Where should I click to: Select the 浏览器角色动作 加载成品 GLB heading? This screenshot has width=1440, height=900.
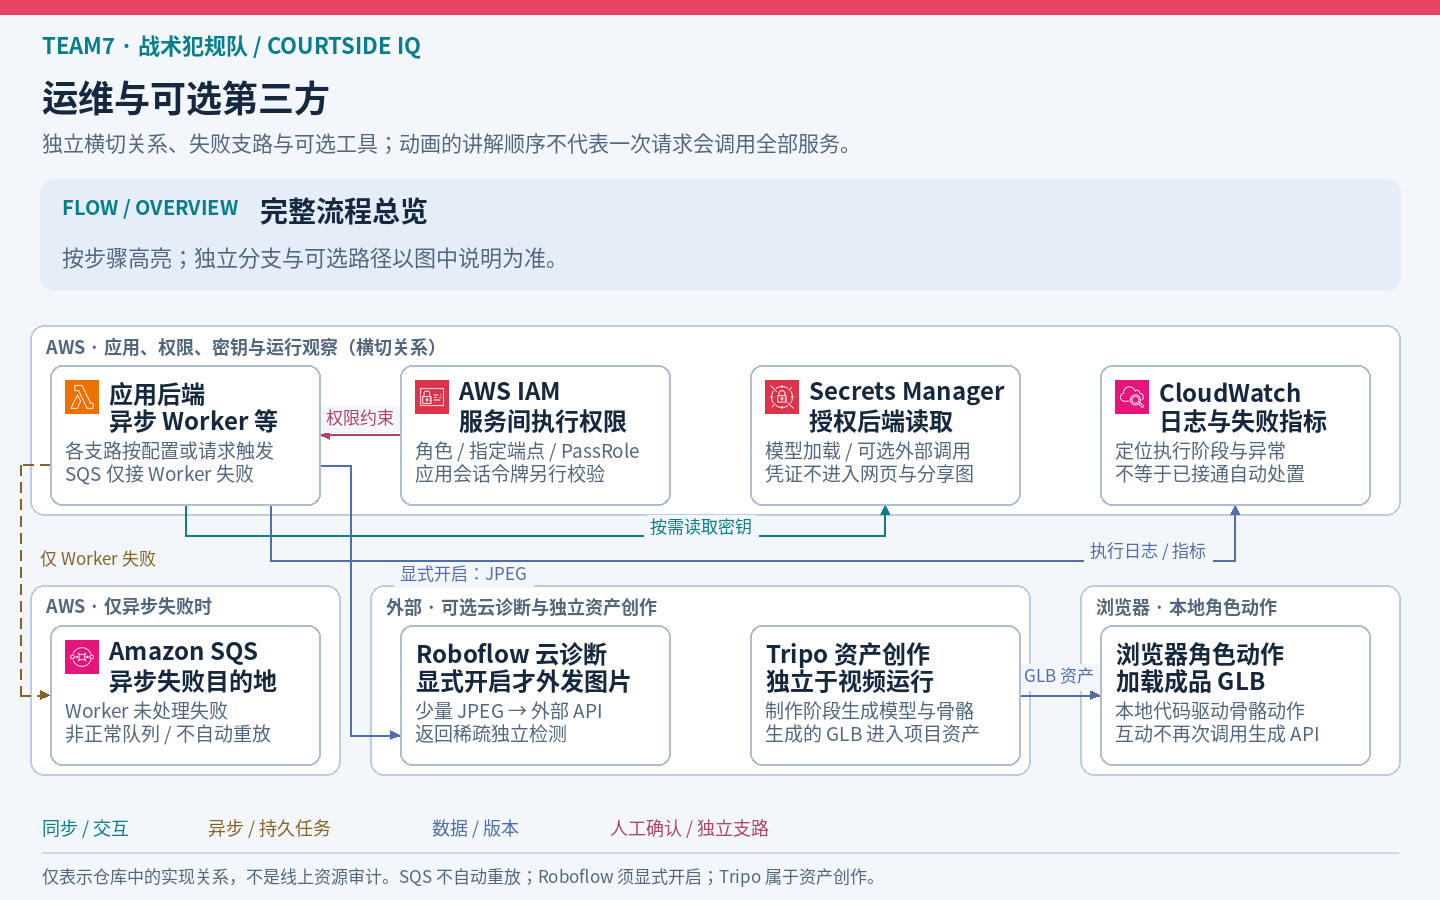pyautogui.click(x=1200, y=668)
